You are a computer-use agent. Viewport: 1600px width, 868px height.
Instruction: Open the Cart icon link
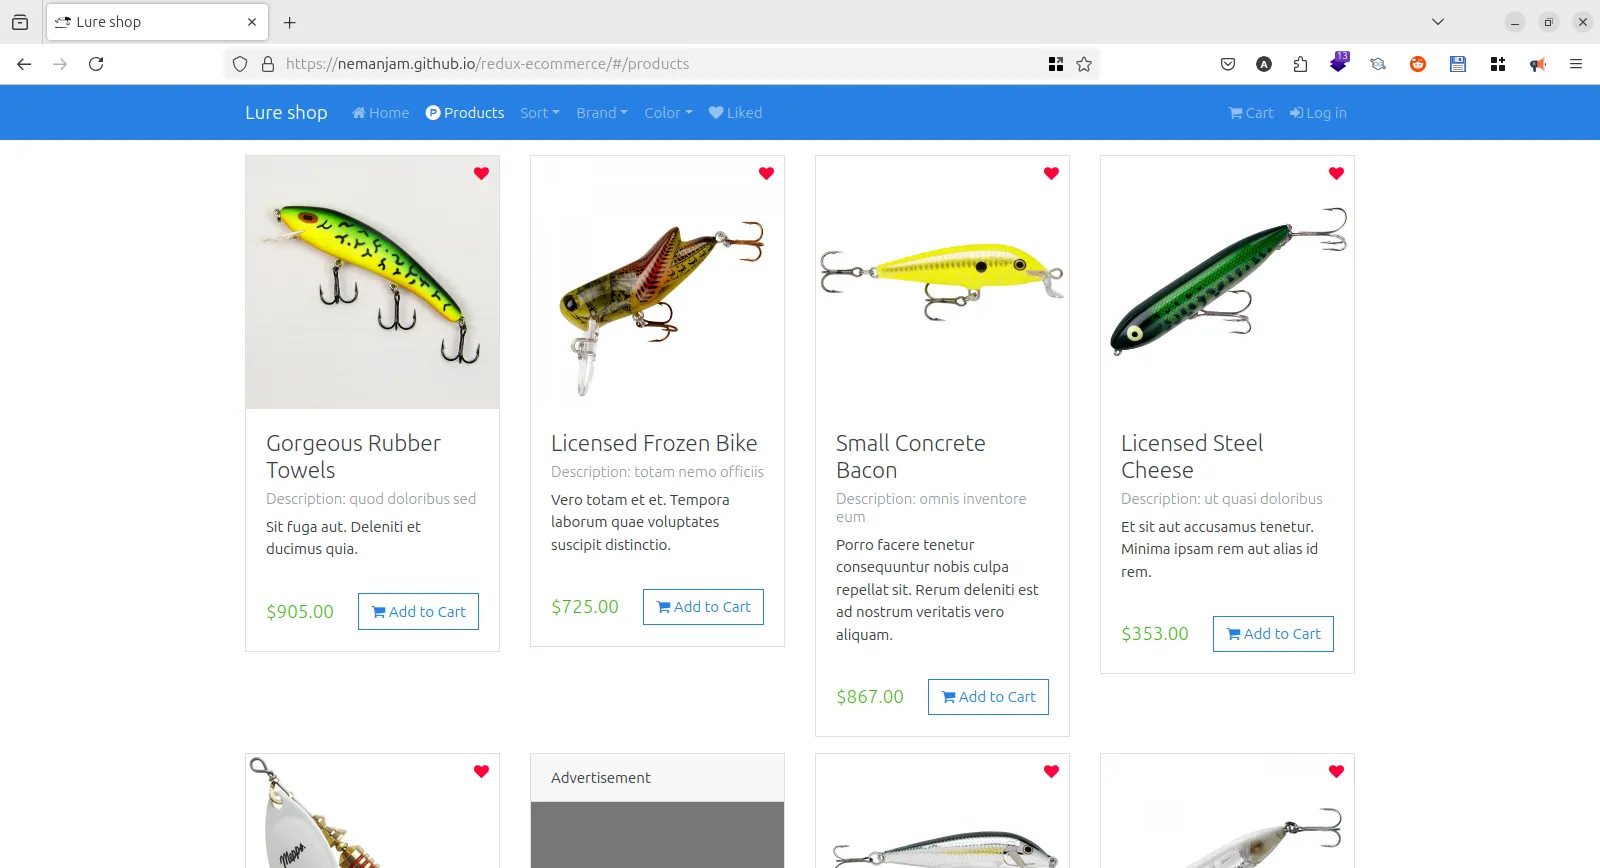[x=1251, y=113]
